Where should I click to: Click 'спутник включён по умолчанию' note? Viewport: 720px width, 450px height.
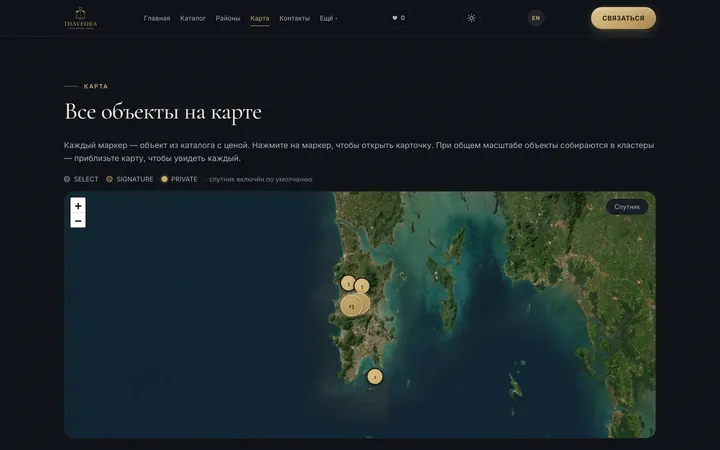(260, 180)
